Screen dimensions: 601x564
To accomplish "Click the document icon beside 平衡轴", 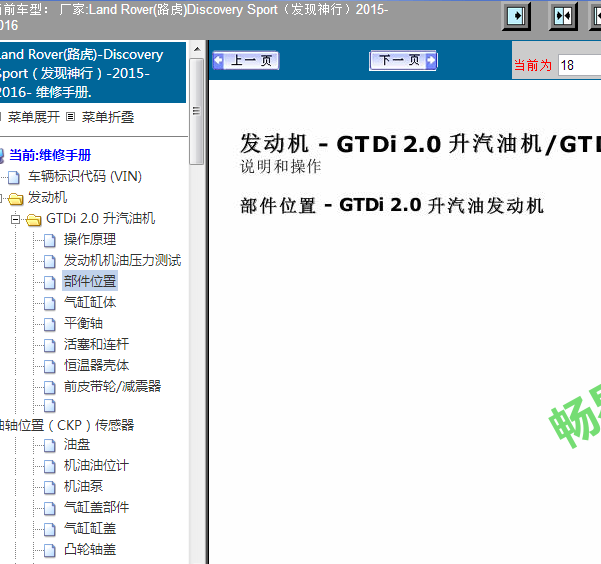I will 50,324.
